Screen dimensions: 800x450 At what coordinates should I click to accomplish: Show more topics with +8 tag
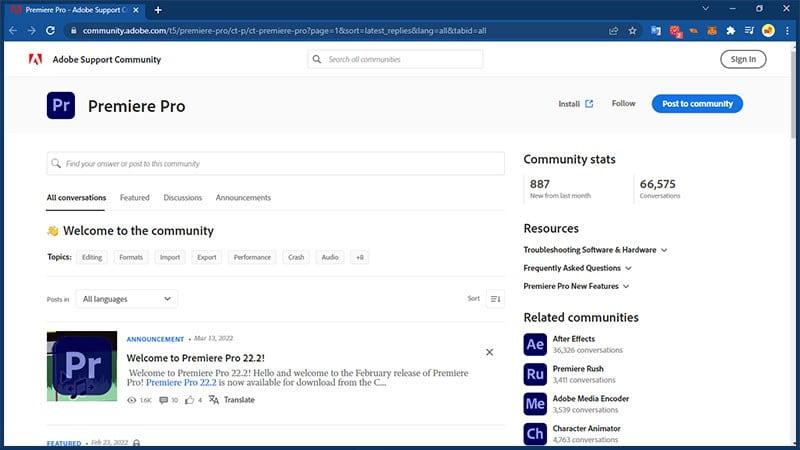pos(360,257)
